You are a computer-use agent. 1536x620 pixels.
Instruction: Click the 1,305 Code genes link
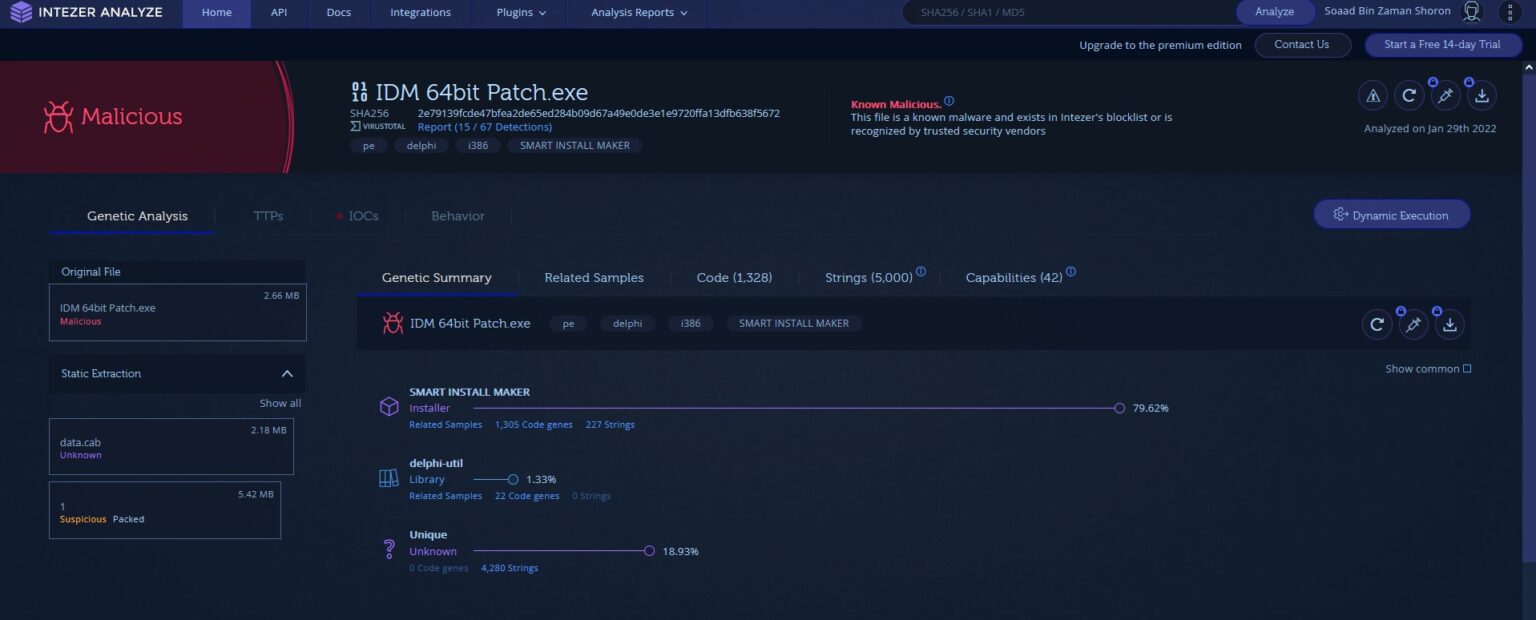(x=534, y=425)
